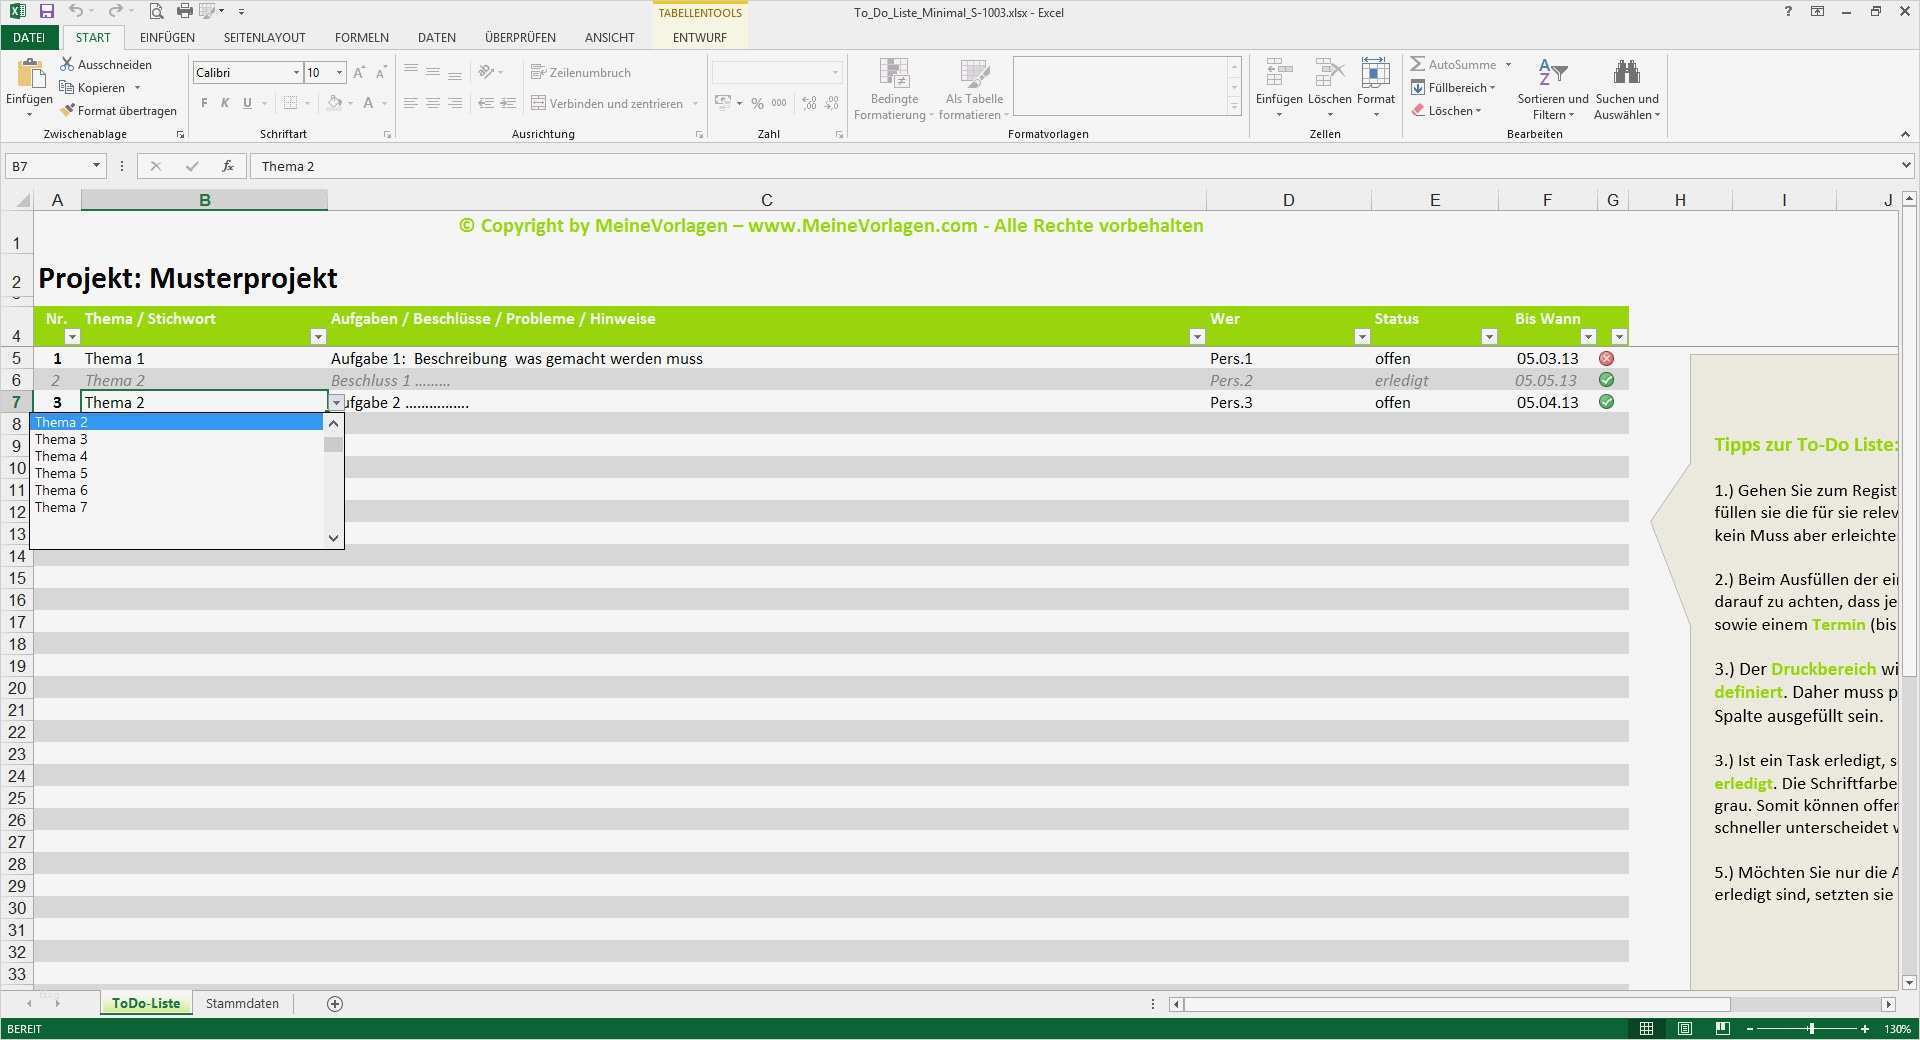The width and height of the screenshot is (1920, 1040).
Task: Toggle underline formatting with the U button
Action: click(246, 103)
